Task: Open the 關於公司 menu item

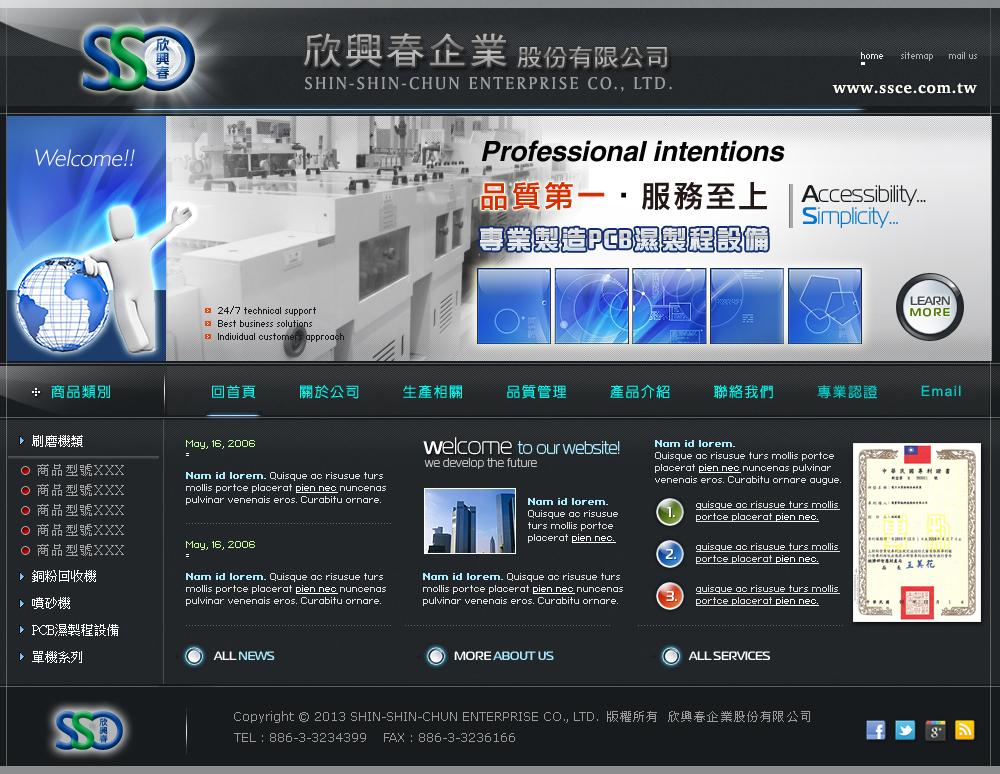Action: click(x=330, y=392)
